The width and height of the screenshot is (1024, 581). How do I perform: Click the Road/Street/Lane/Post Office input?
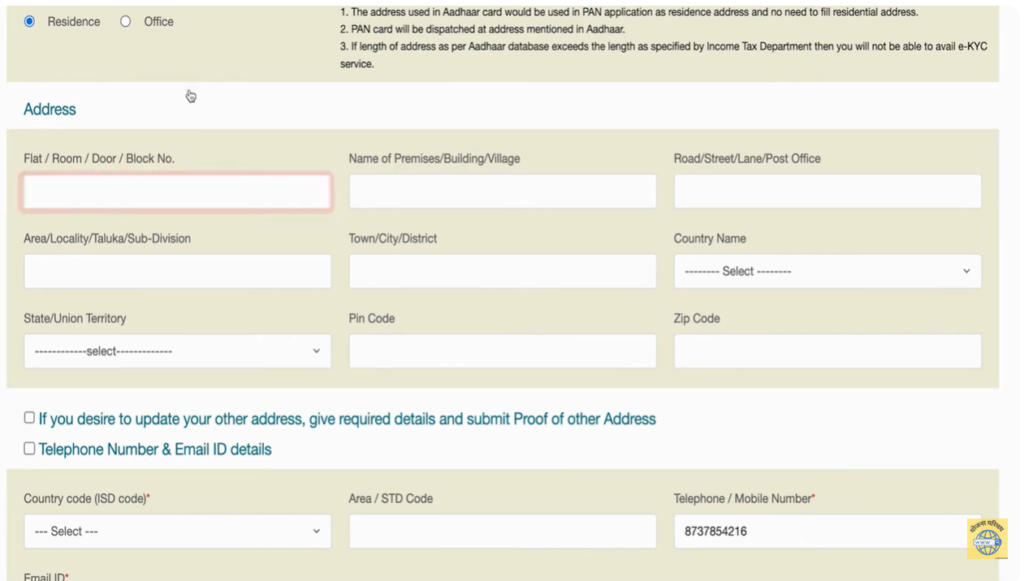pyautogui.click(x=827, y=191)
